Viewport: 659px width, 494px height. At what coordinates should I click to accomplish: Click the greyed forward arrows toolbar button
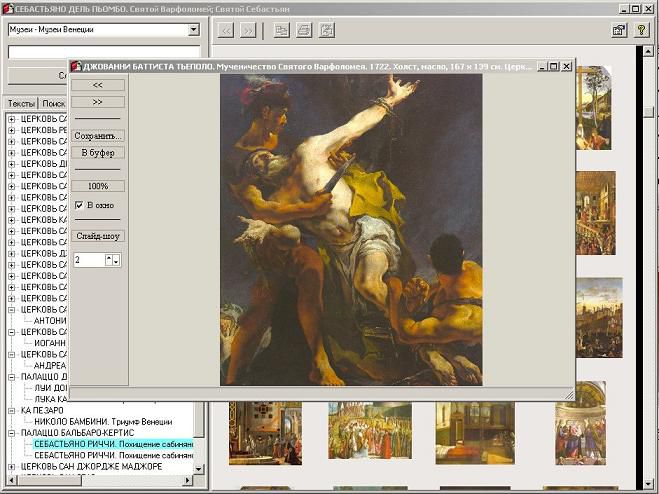(x=249, y=30)
